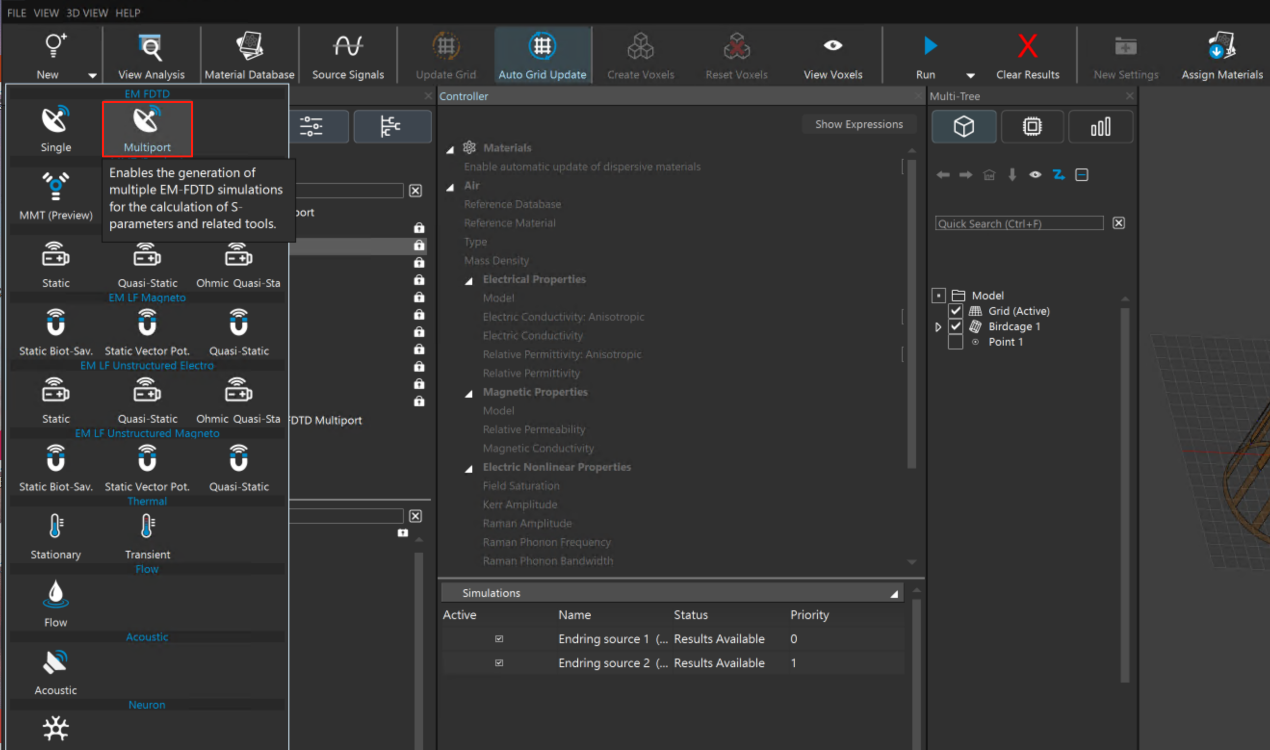1270x750 pixels.
Task: Open the FILE menu
Action: (17, 13)
